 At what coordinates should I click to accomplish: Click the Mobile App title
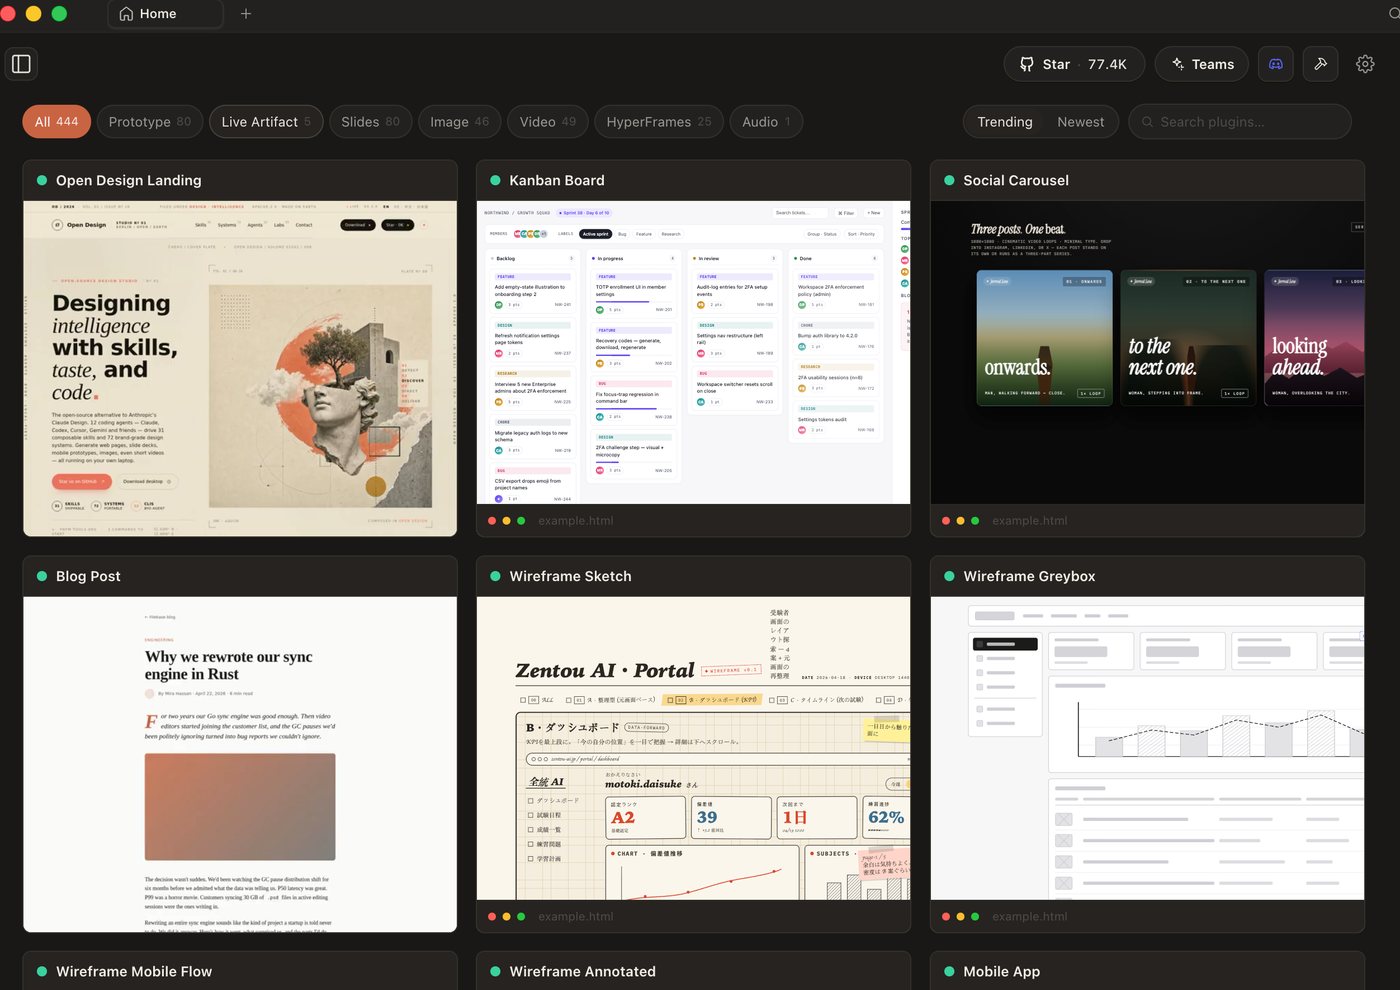[x=1001, y=971]
